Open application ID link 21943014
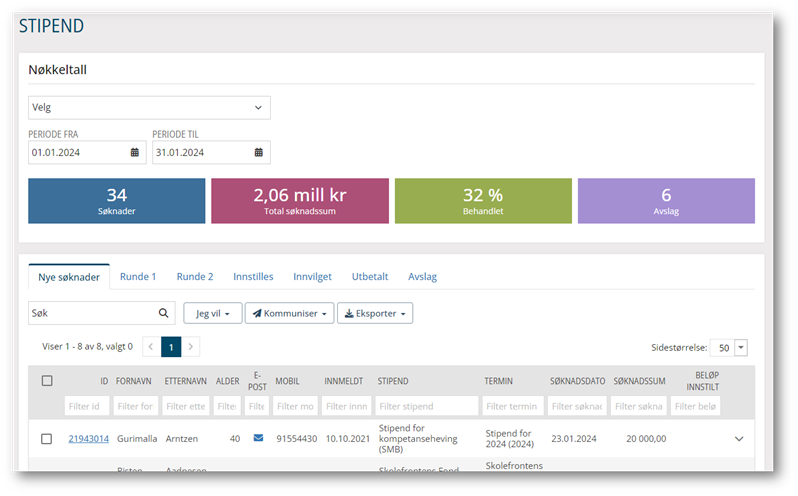The height and width of the screenshot is (496, 798). (x=89, y=439)
